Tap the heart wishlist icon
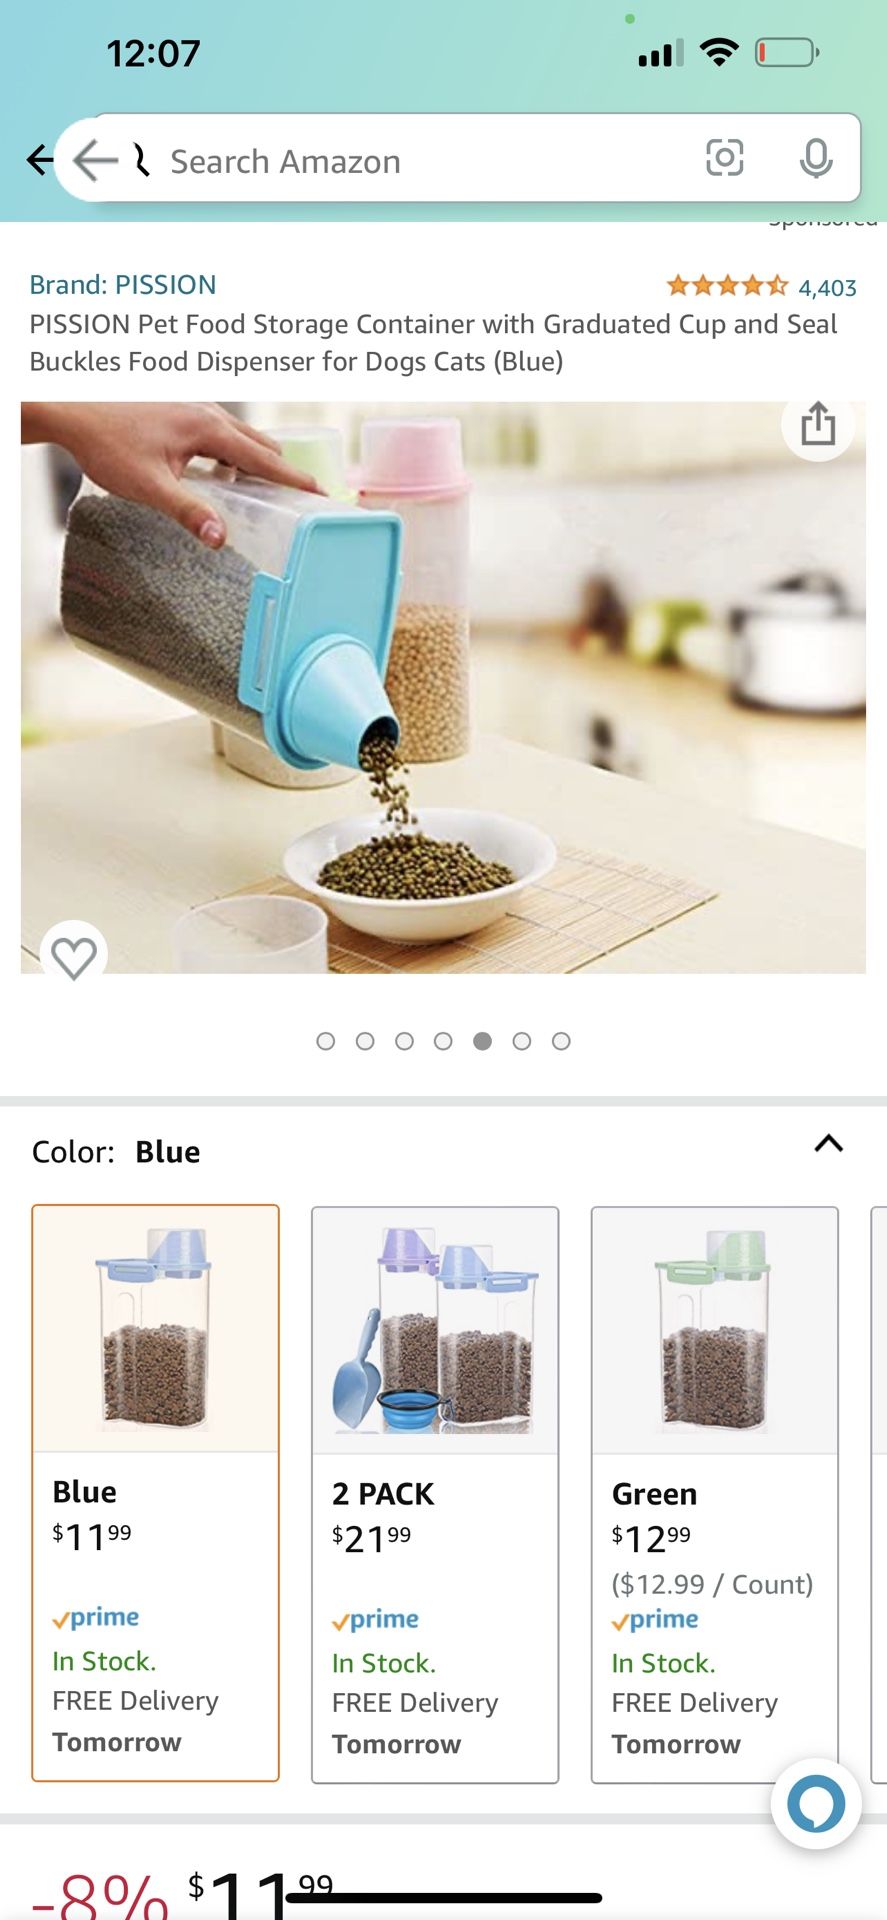Viewport: 887px width, 1920px height. point(74,957)
